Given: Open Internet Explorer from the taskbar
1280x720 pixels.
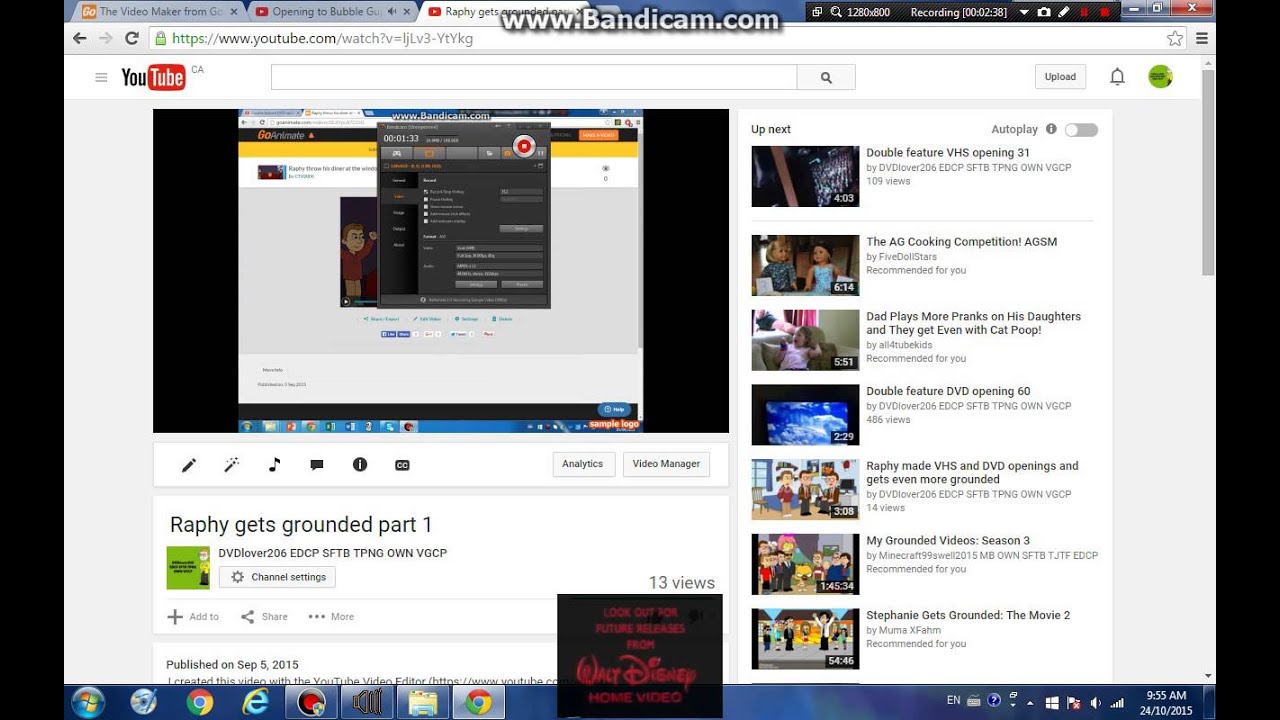Looking at the screenshot, I should (x=256, y=702).
